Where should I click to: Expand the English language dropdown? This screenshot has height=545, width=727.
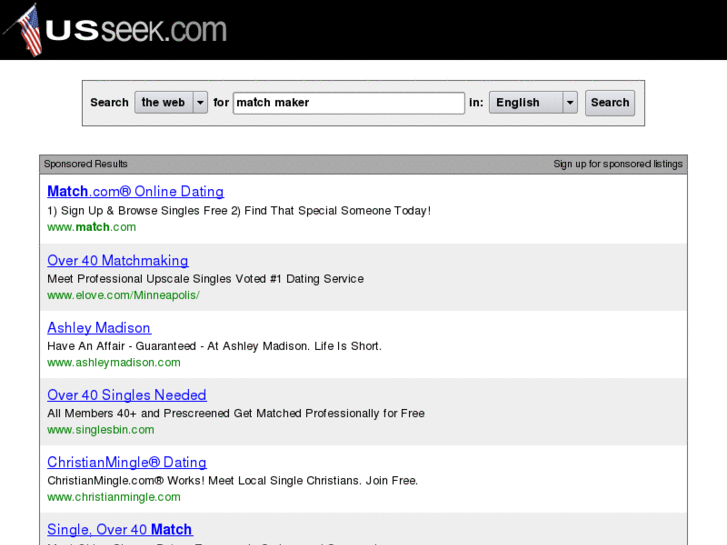533,103
